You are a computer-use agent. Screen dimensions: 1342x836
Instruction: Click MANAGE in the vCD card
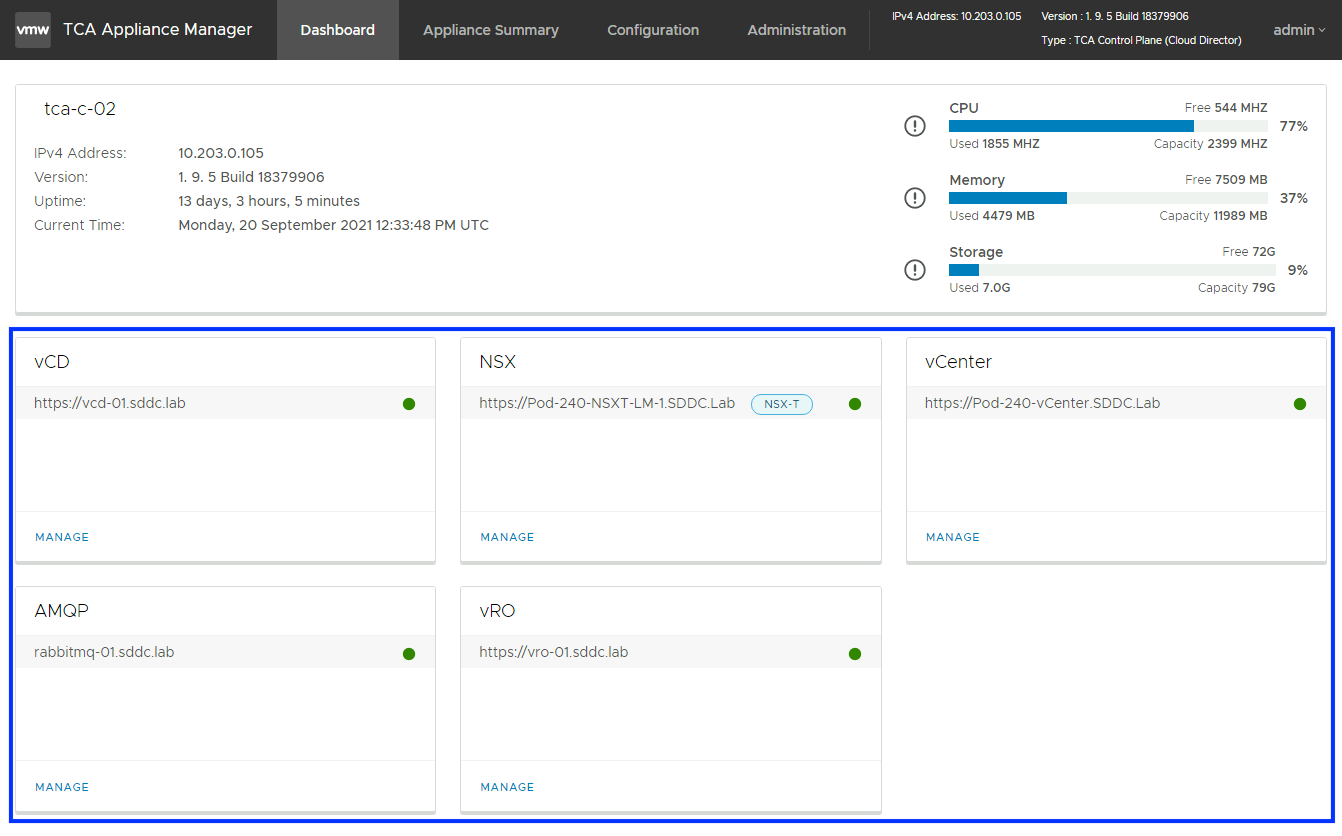coord(62,537)
